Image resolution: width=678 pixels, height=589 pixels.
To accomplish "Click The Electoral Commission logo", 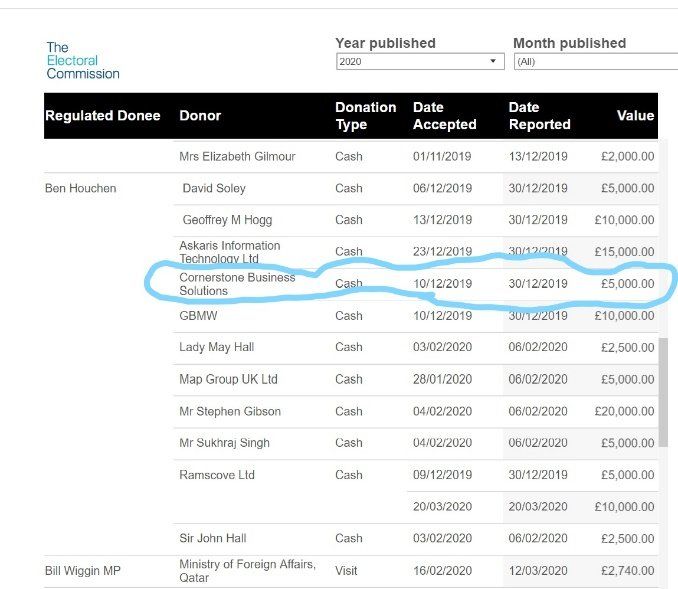I will [82, 60].
